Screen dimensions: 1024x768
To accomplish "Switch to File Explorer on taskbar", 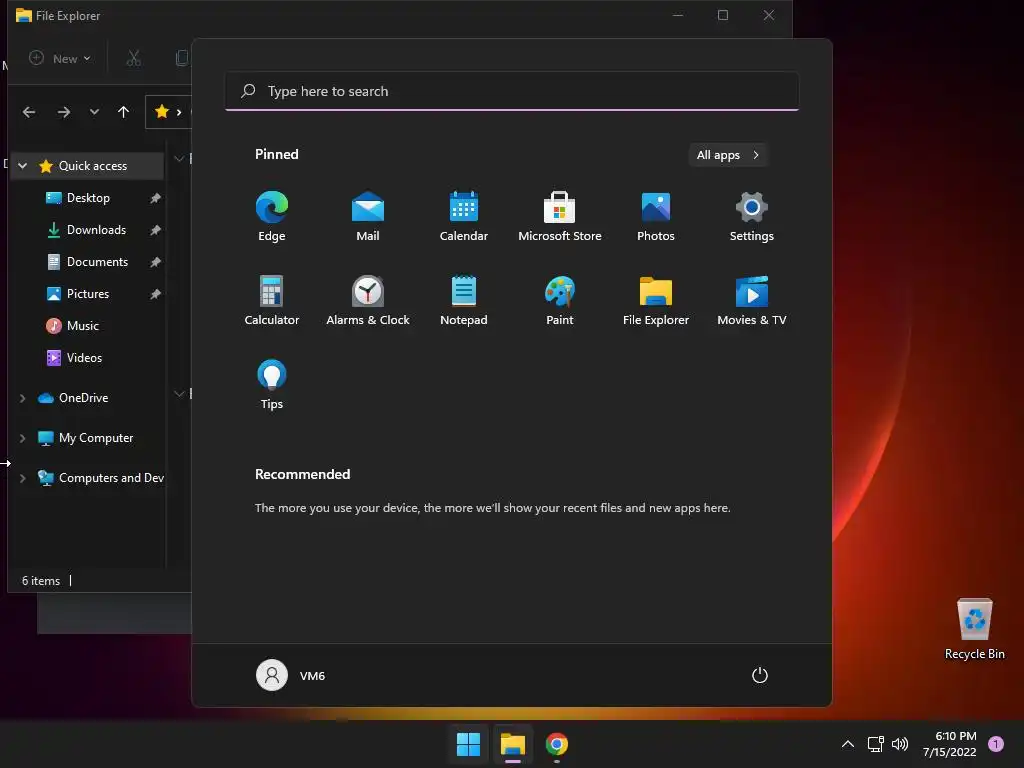I will [513, 744].
